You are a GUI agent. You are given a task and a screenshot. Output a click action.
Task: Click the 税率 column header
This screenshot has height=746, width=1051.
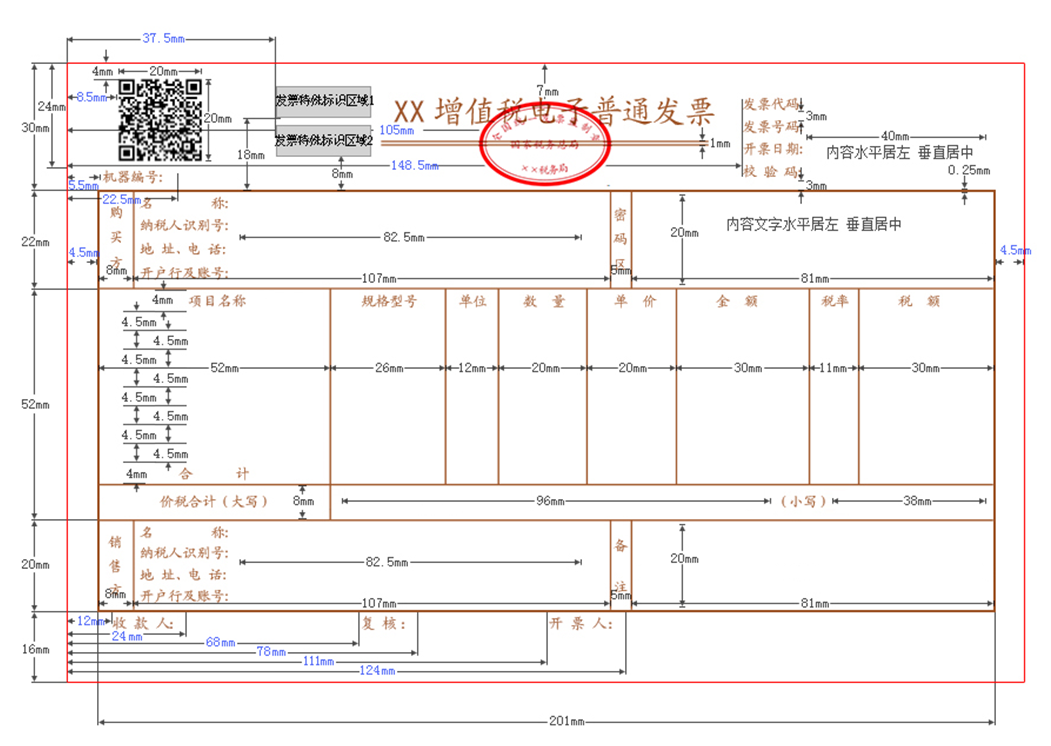click(x=835, y=301)
